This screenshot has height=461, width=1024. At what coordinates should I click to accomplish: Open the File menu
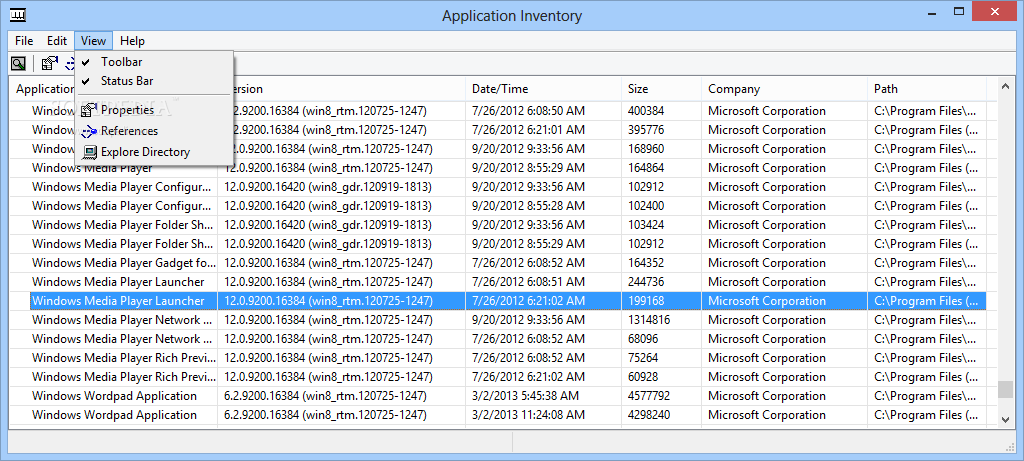pyautogui.click(x=24, y=40)
